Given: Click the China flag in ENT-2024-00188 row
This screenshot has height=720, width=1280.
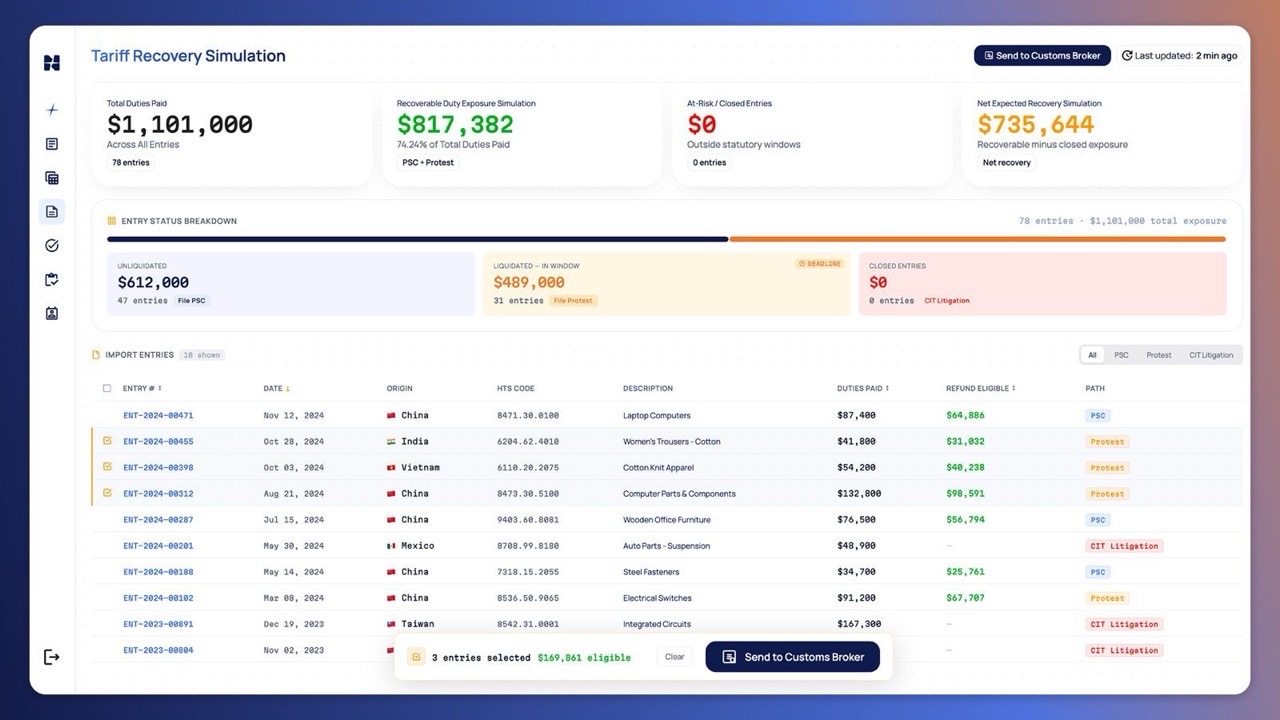Looking at the screenshot, I should point(392,572).
